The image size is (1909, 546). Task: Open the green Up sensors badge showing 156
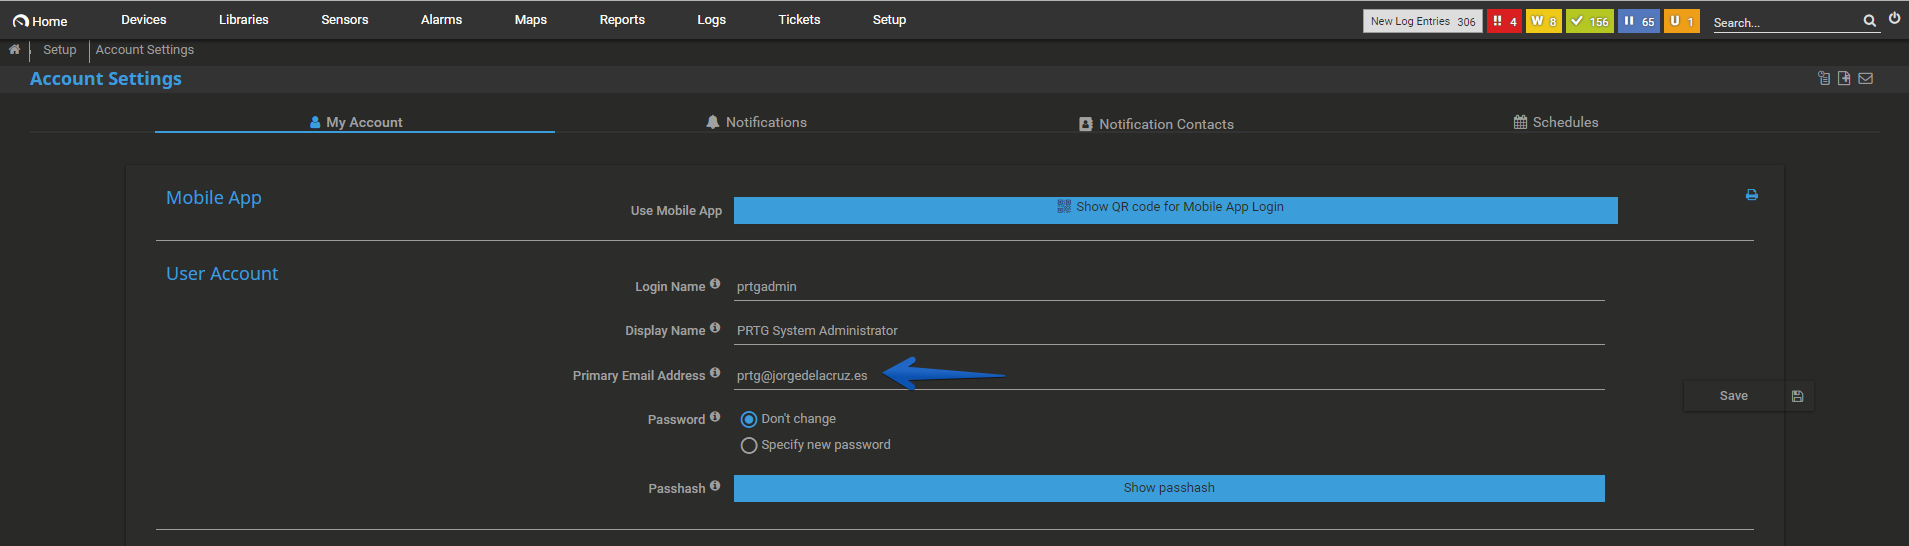tap(1589, 21)
